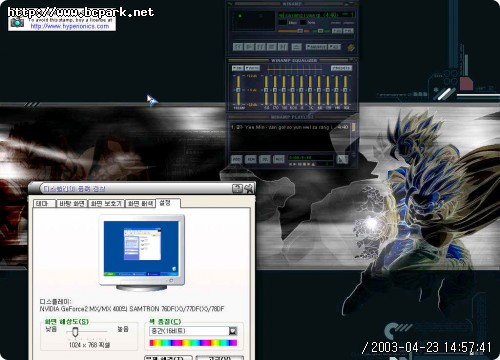Image resolution: width=500 pixels, height=360 pixels.
Task: Click the leftmost 60 Hz equalizer band slider
Action: click(x=266, y=90)
